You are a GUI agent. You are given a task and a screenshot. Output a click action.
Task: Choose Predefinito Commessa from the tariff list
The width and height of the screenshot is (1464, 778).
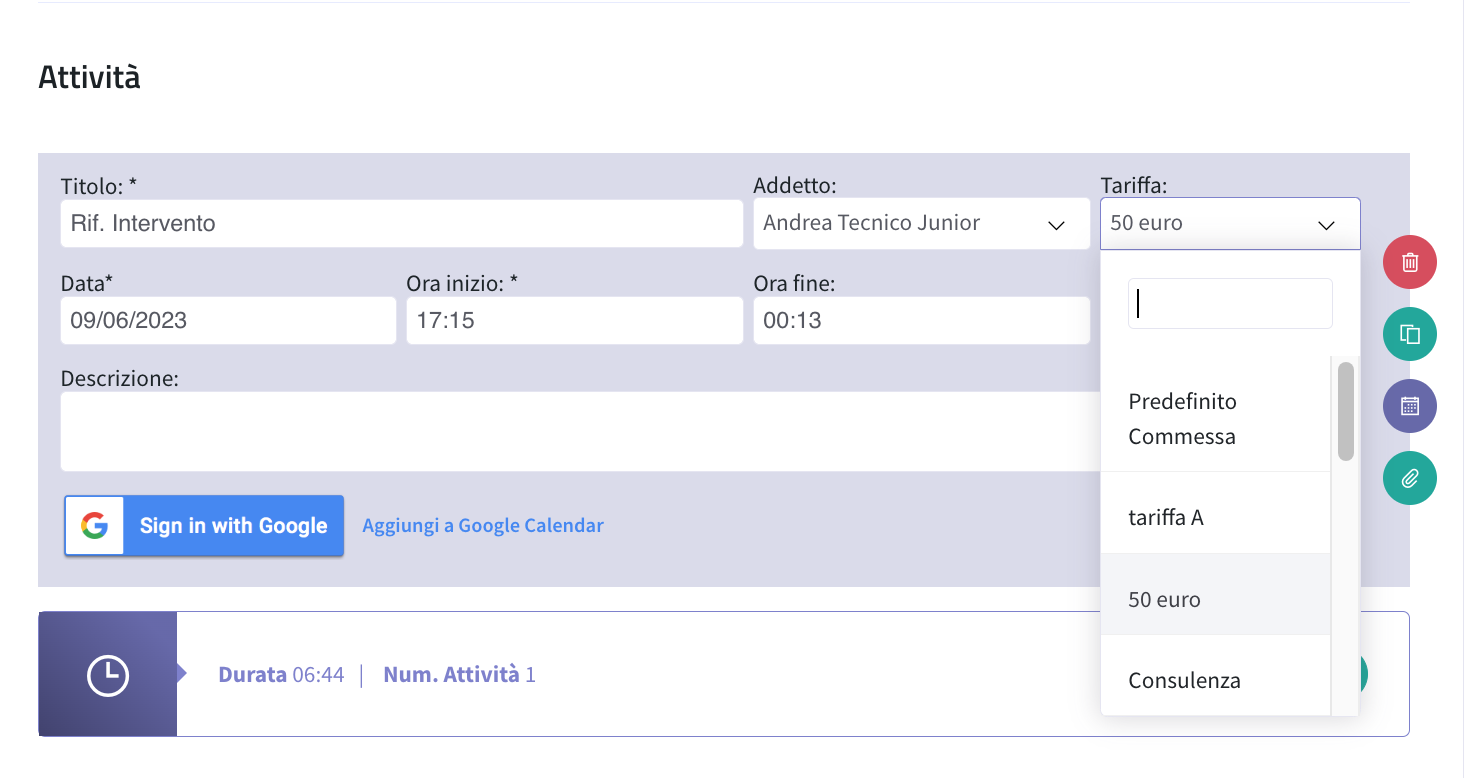1216,419
